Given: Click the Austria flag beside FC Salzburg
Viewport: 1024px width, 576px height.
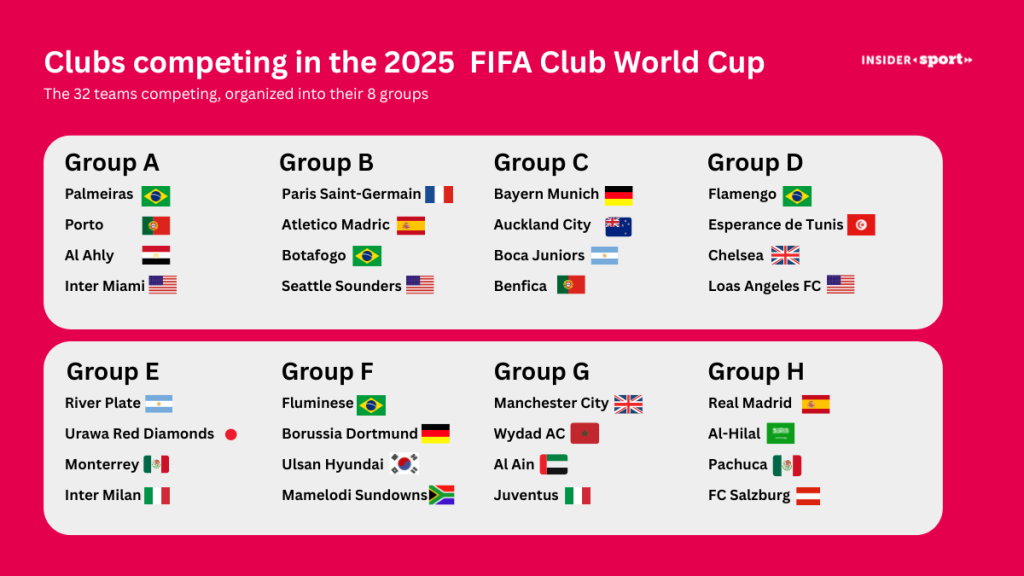Looking at the screenshot, I should pyautogui.click(x=808, y=496).
